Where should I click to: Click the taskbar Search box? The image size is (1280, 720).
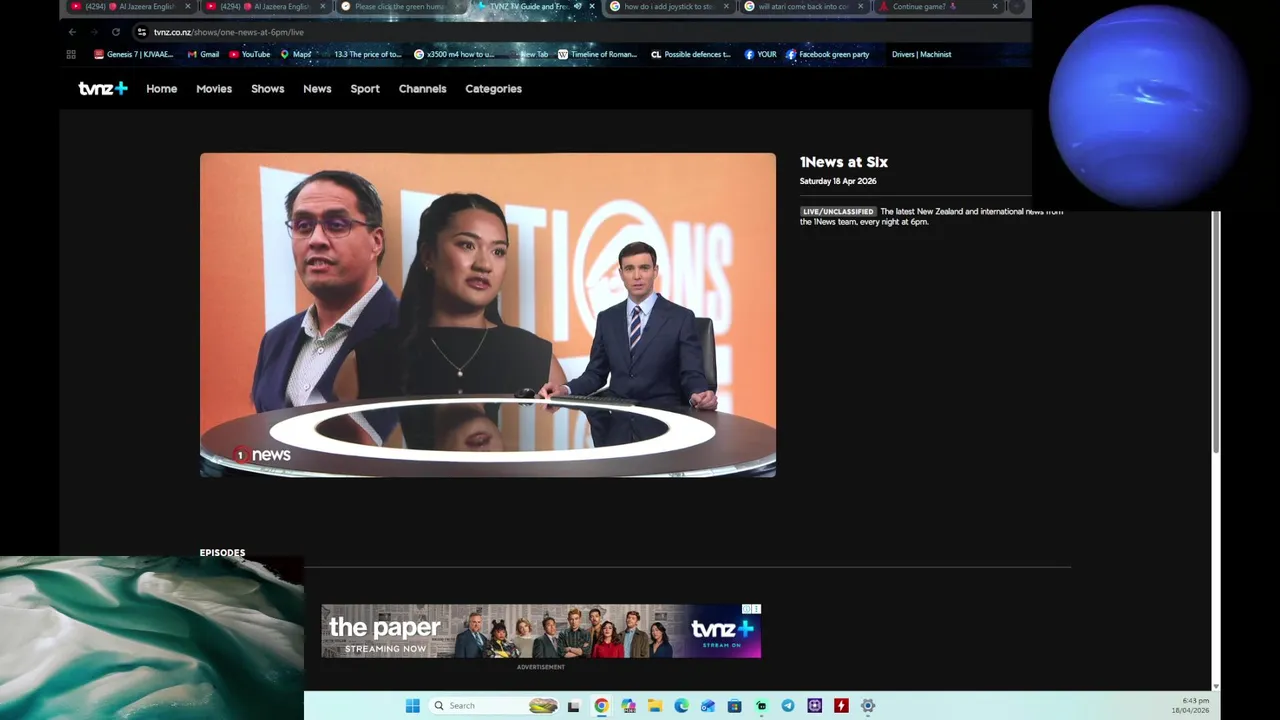coord(494,706)
